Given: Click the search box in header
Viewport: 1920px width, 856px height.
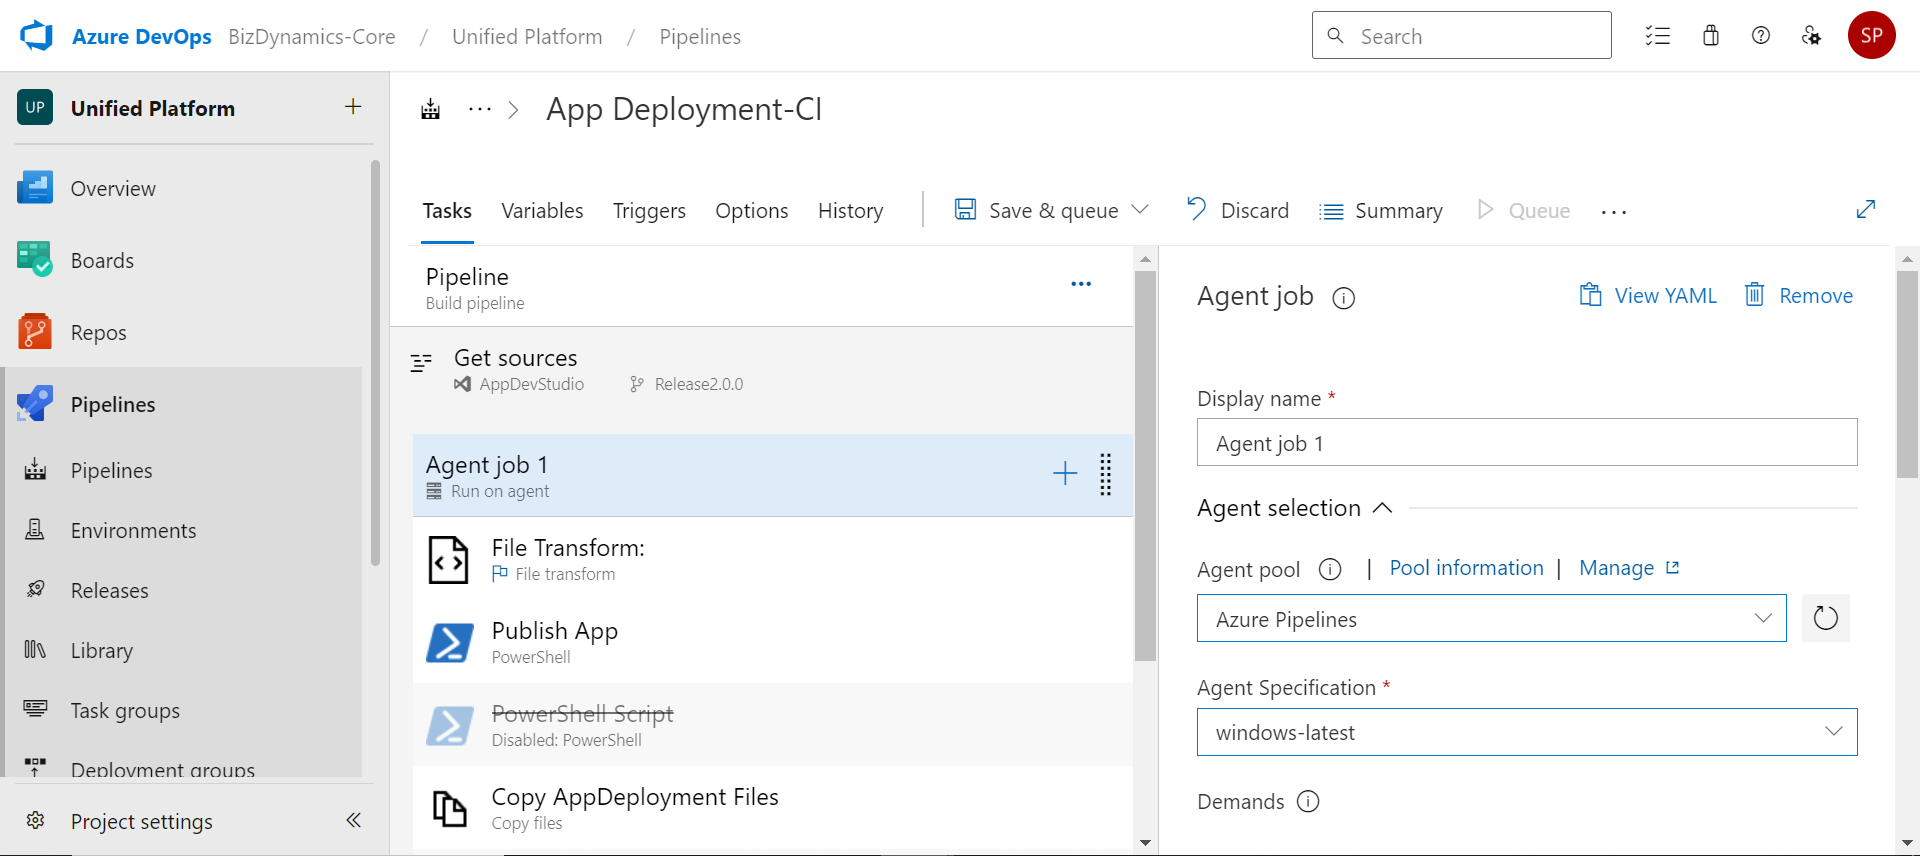Looking at the screenshot, I should coord(1461,36).
